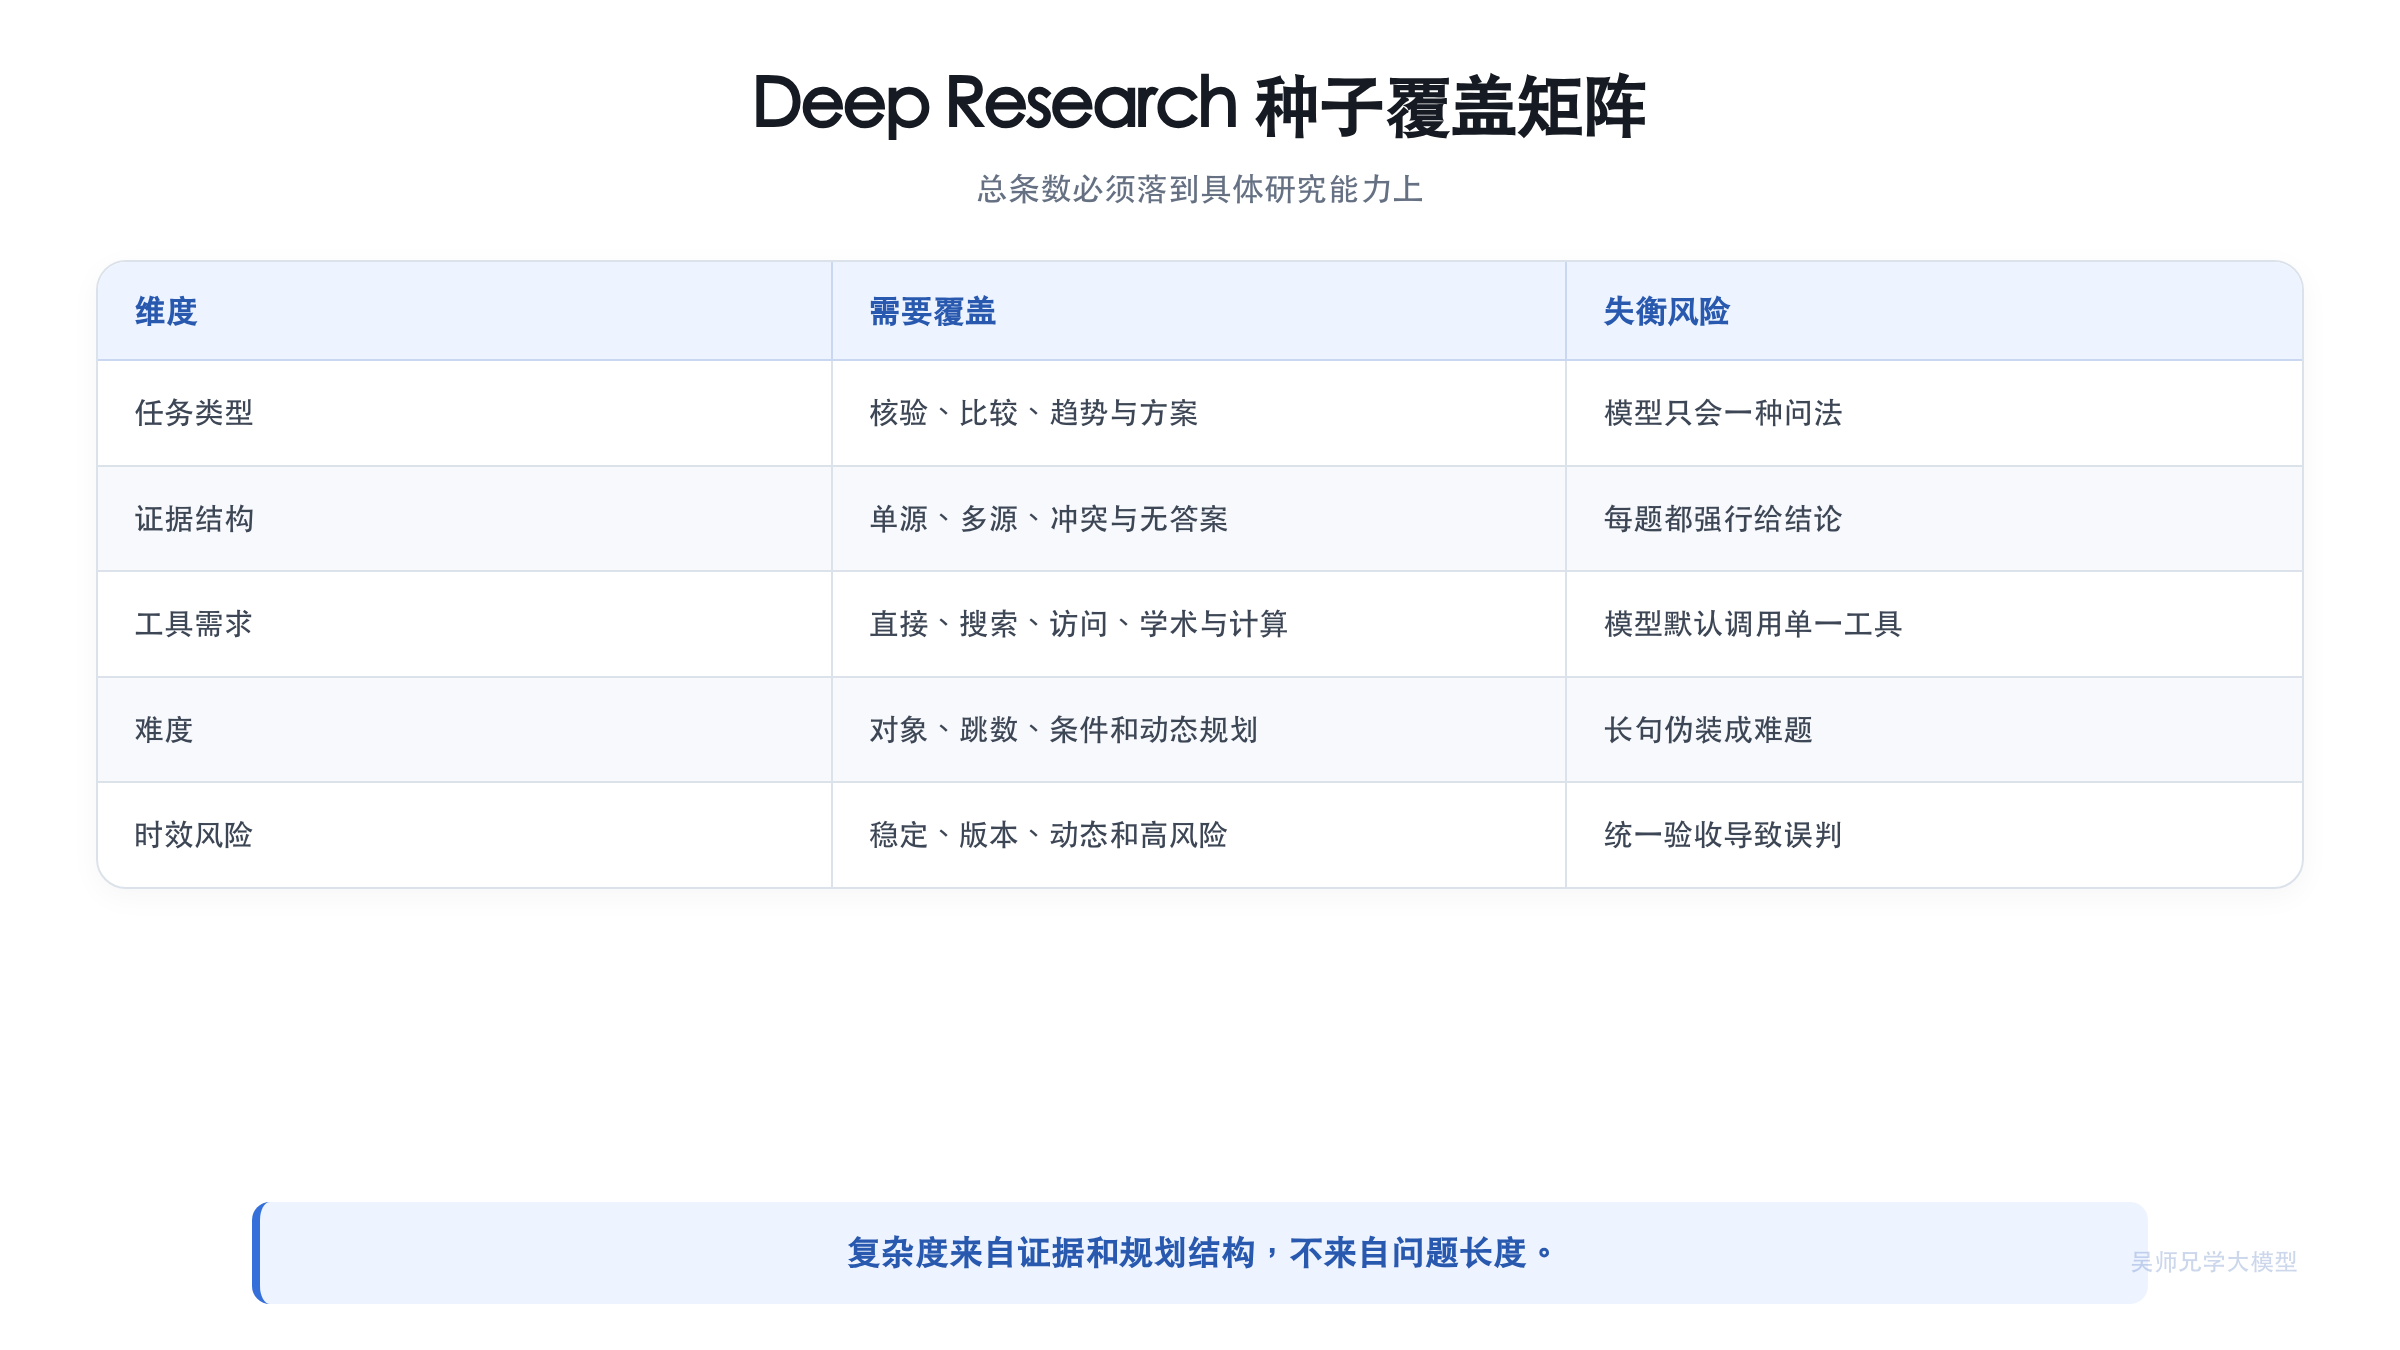Viewport: 2400px width, 1350px height.
Task: Click the subtitle "总条数必须落到具体研究能力上"
Action: click(x=1200, y=189)
